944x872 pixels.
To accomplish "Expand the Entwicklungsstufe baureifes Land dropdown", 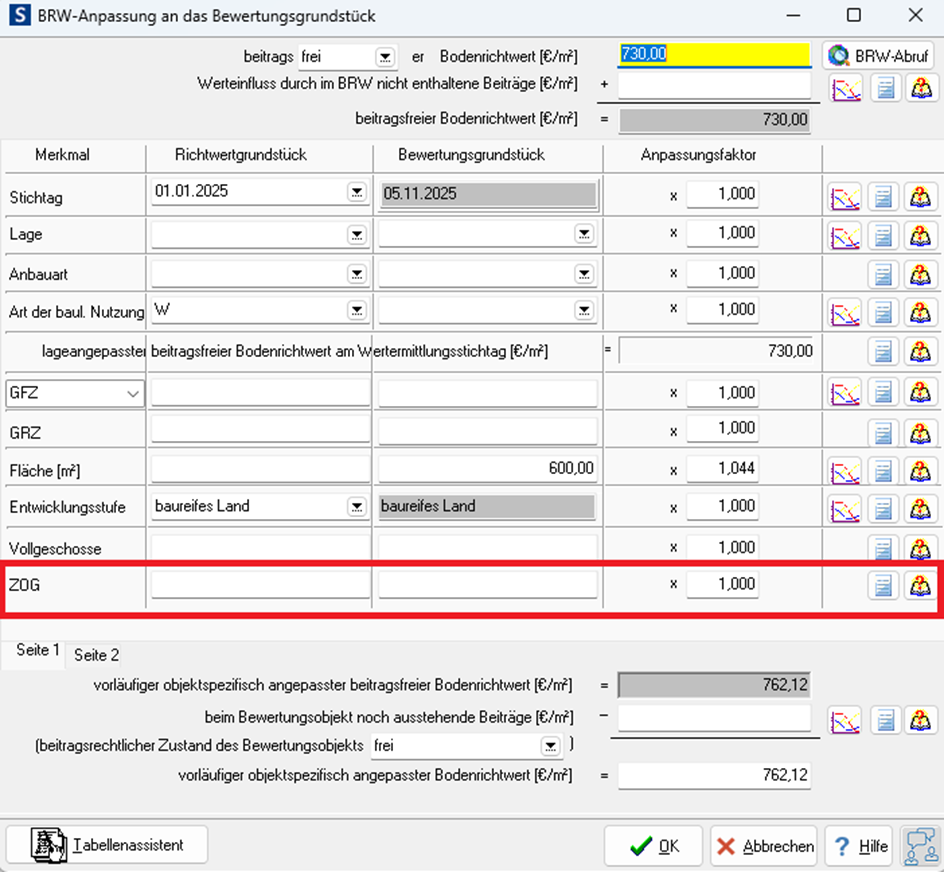I will pyautogui.click(x=357, y=507).
